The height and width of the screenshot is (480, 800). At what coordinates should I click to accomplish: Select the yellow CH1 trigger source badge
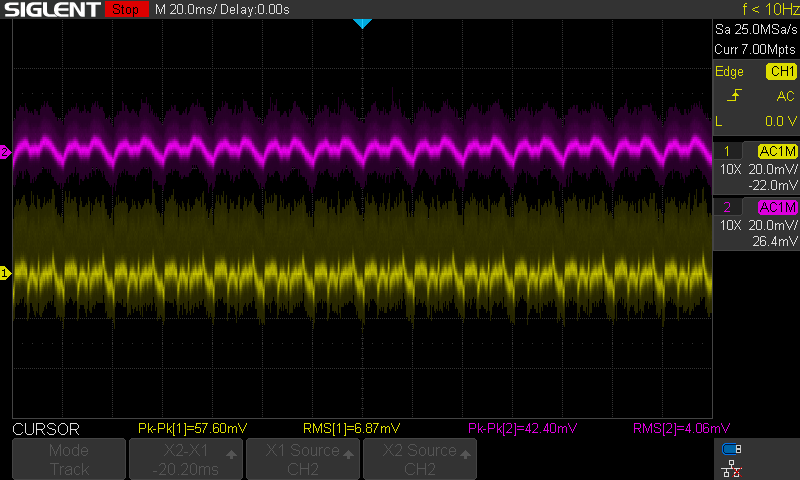780,72
